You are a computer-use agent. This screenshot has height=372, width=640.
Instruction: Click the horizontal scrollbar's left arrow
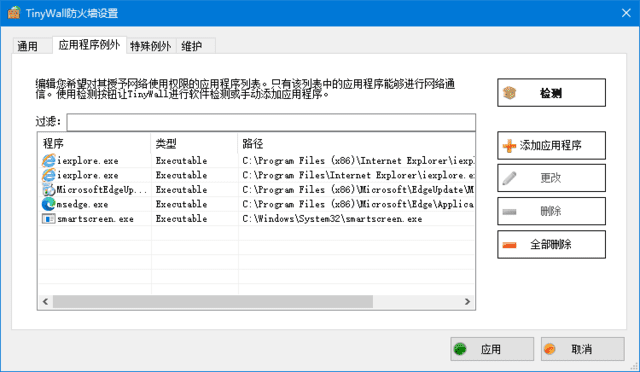coord(45,301)
